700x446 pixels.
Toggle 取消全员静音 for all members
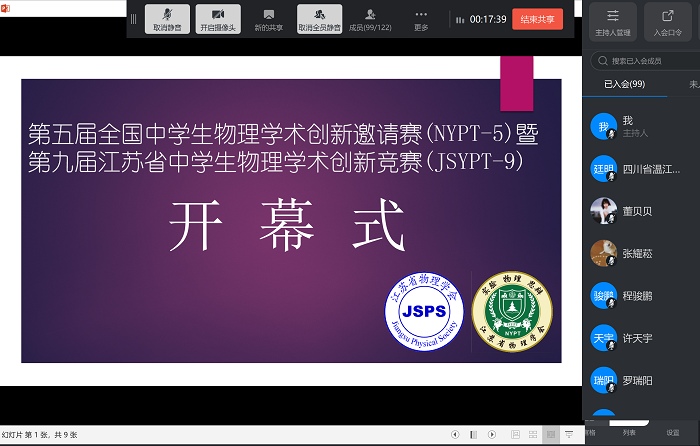tap(320, 19)
